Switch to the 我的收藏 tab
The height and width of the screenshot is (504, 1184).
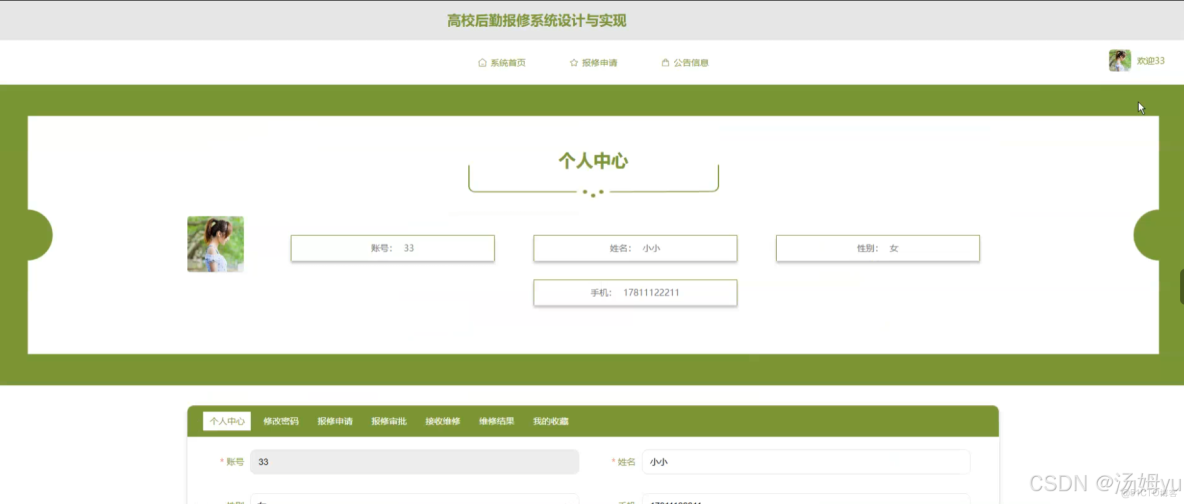coord(550,421)
